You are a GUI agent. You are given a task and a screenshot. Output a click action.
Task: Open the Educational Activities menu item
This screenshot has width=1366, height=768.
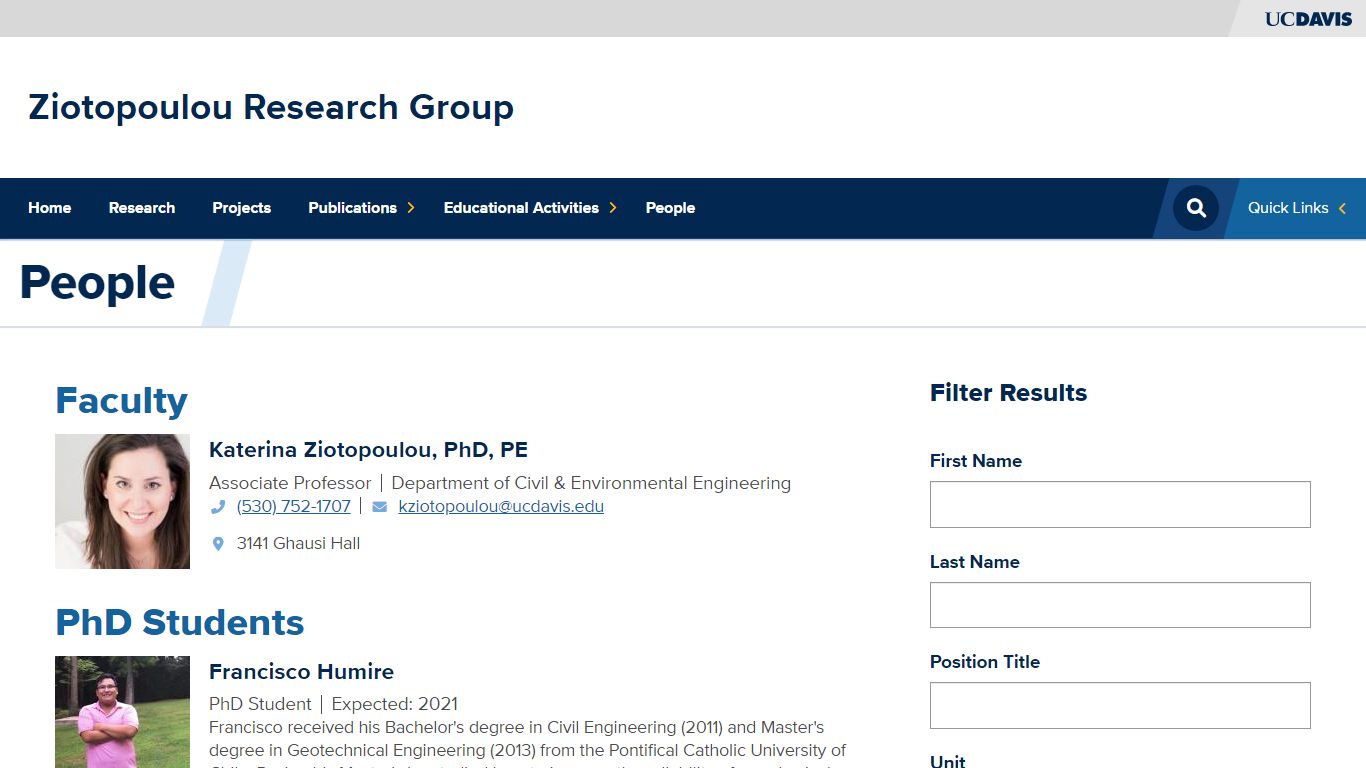tap(521, 208)
